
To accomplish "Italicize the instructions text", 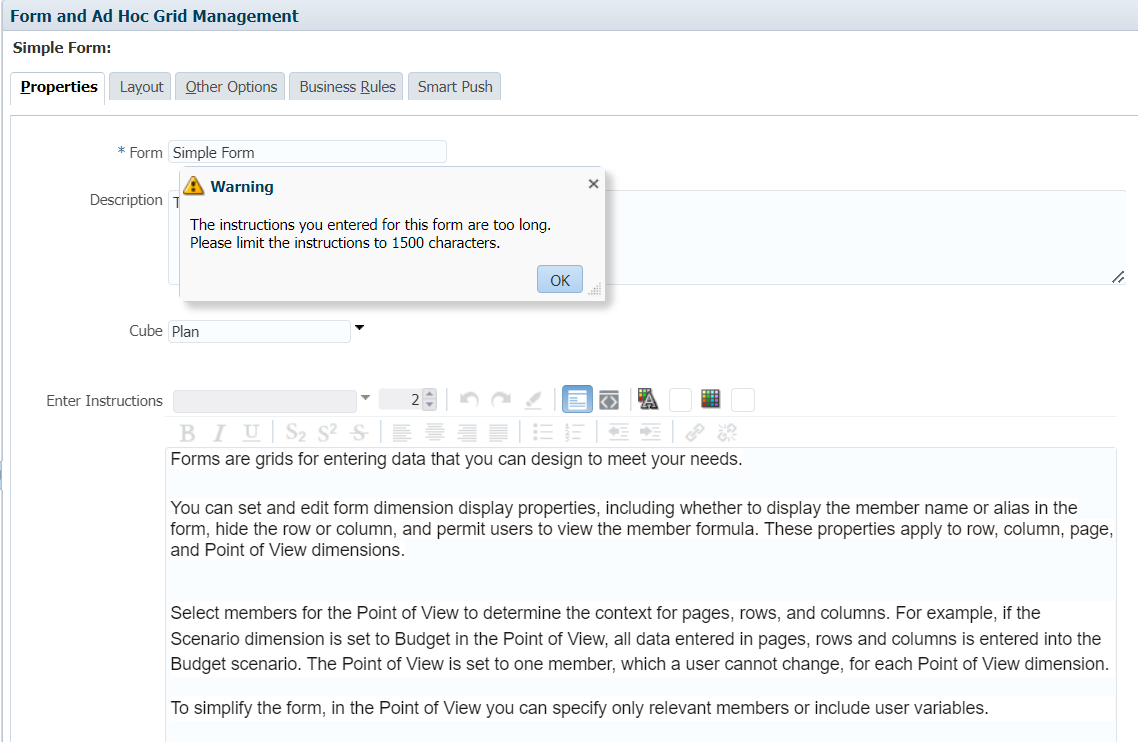I will (x=218, y=432).
